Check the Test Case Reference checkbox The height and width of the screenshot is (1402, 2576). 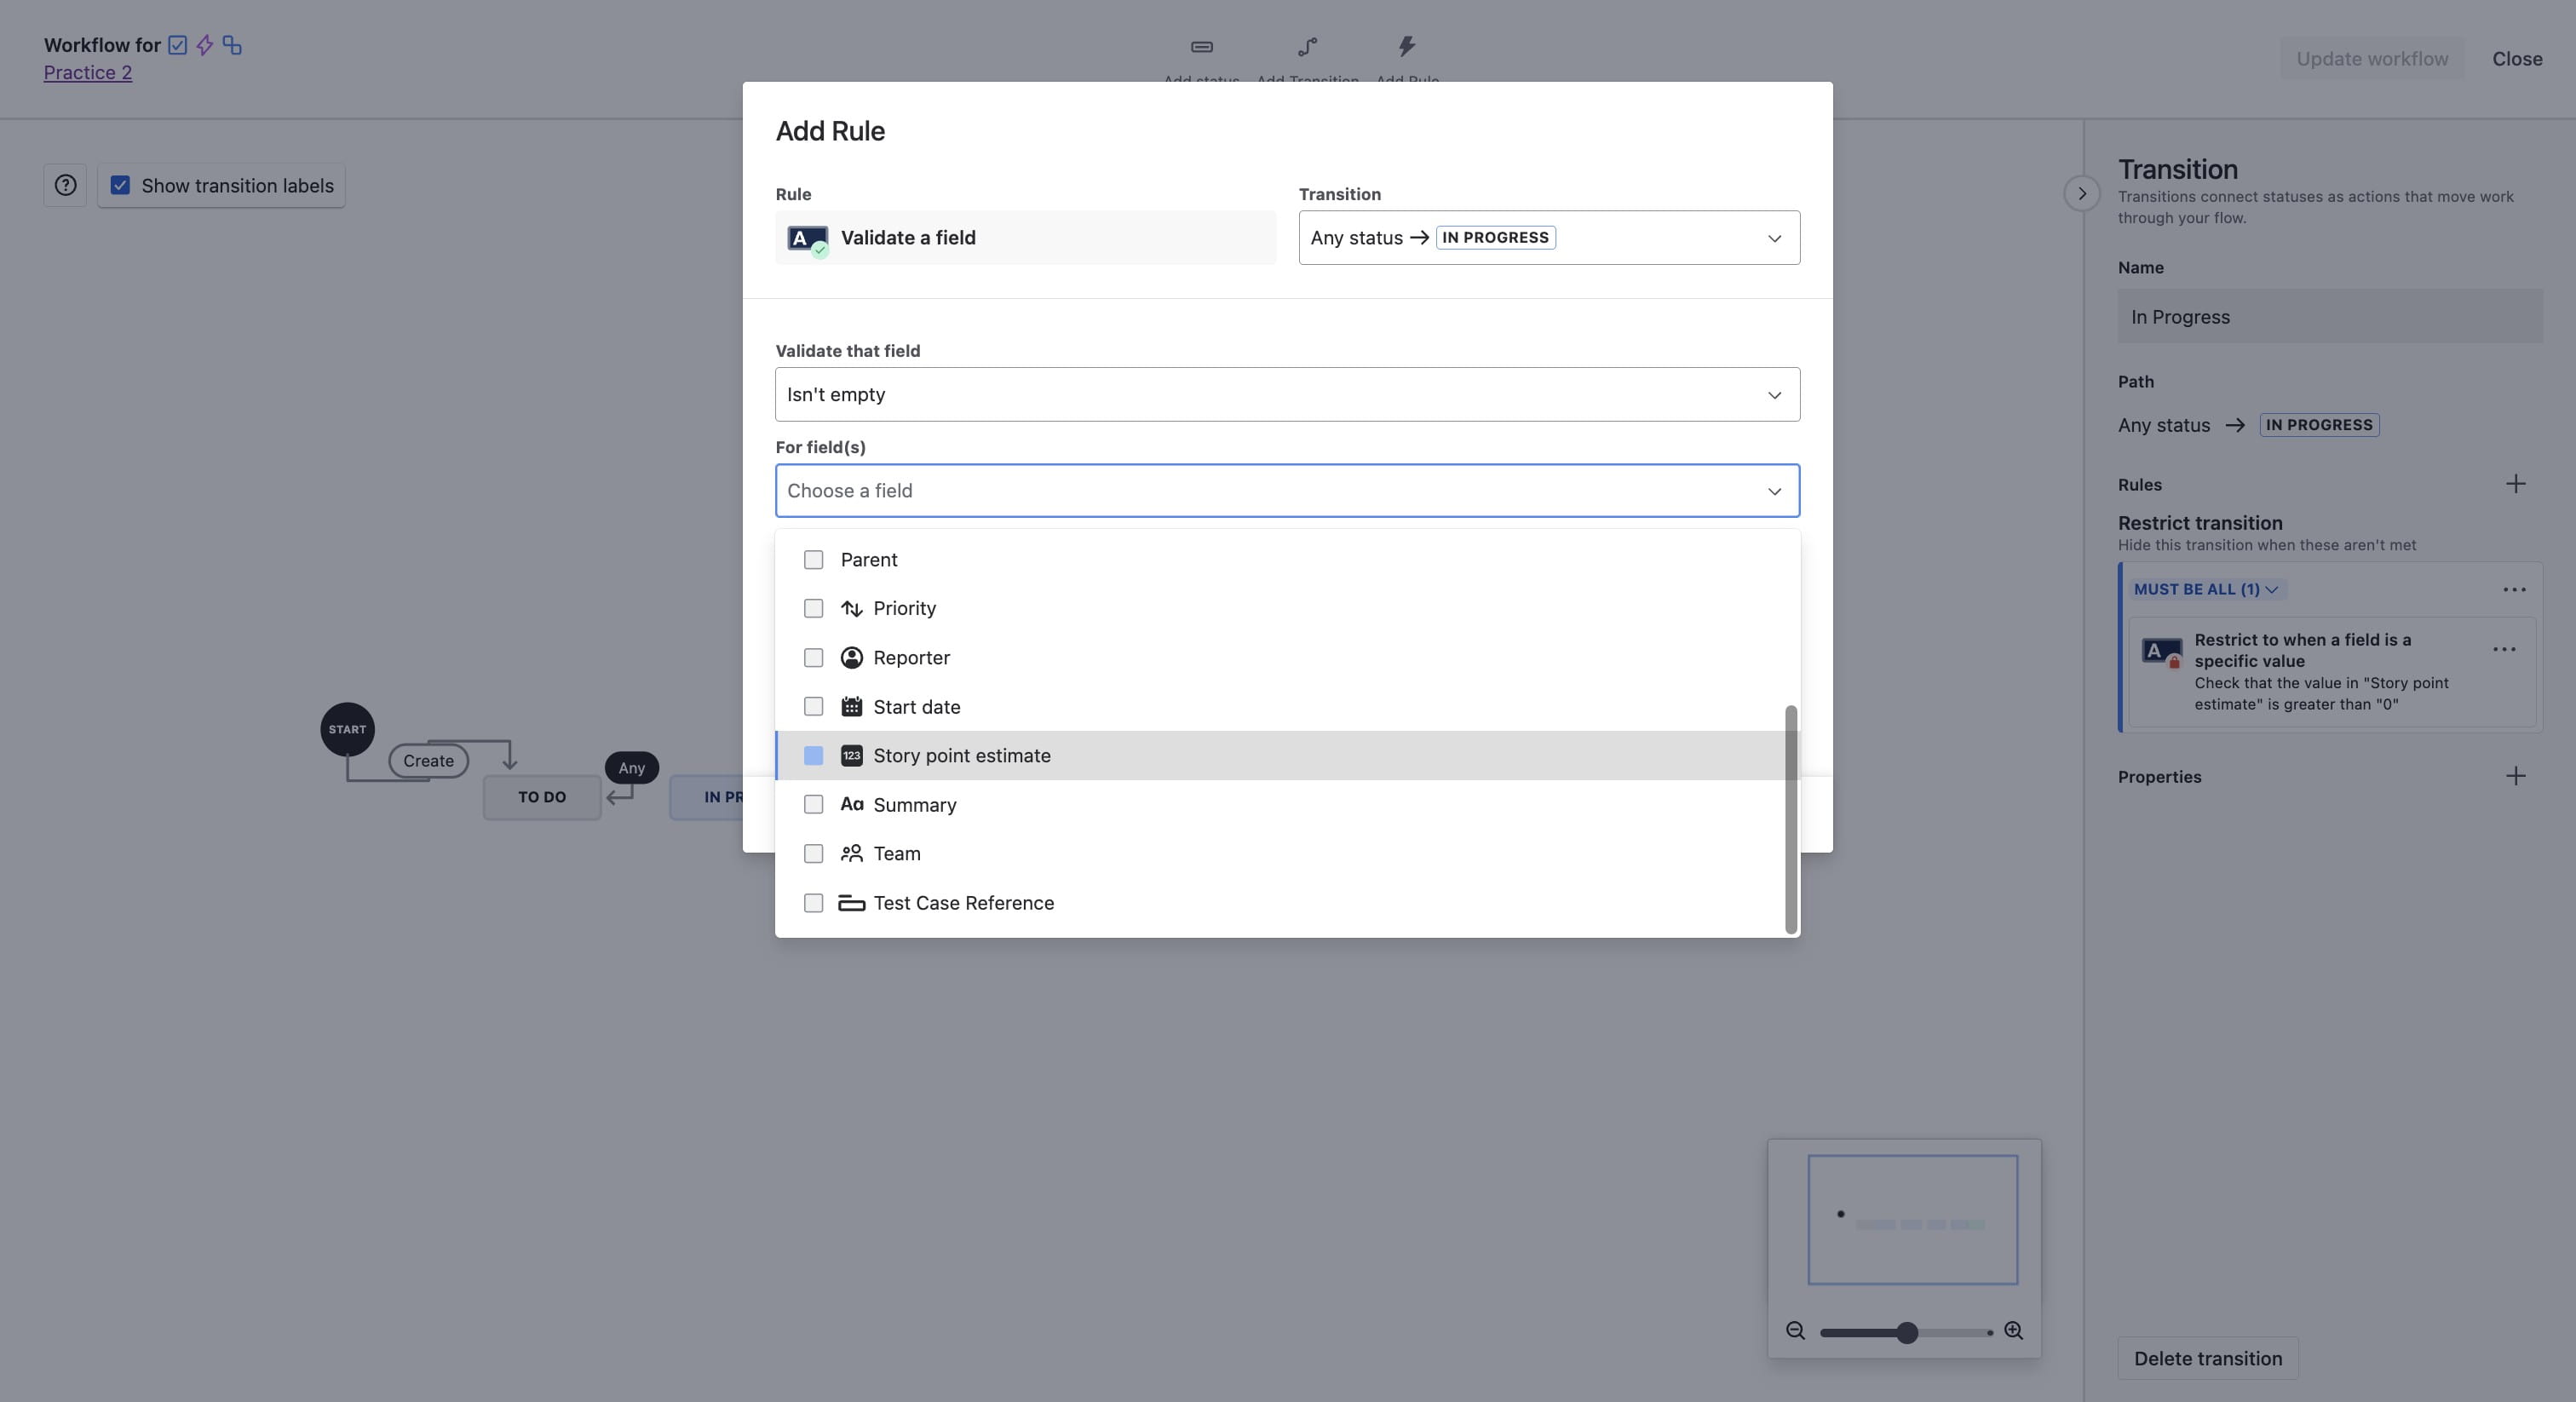click(814, 903)
